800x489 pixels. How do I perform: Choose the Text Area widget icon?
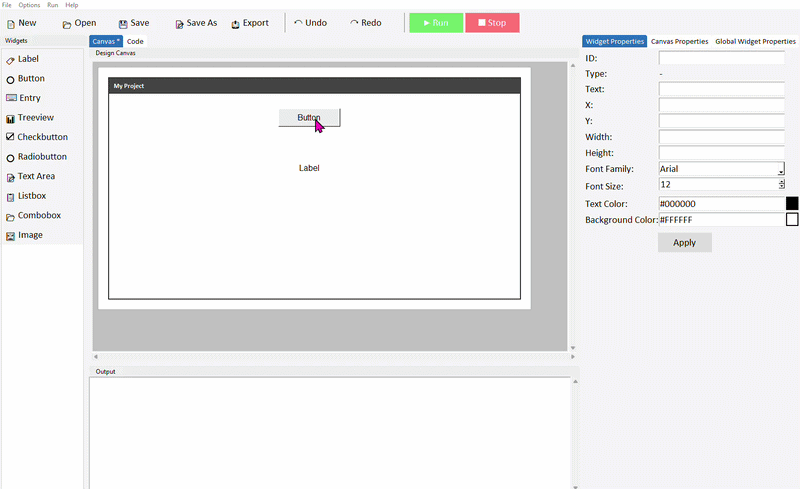10,177
